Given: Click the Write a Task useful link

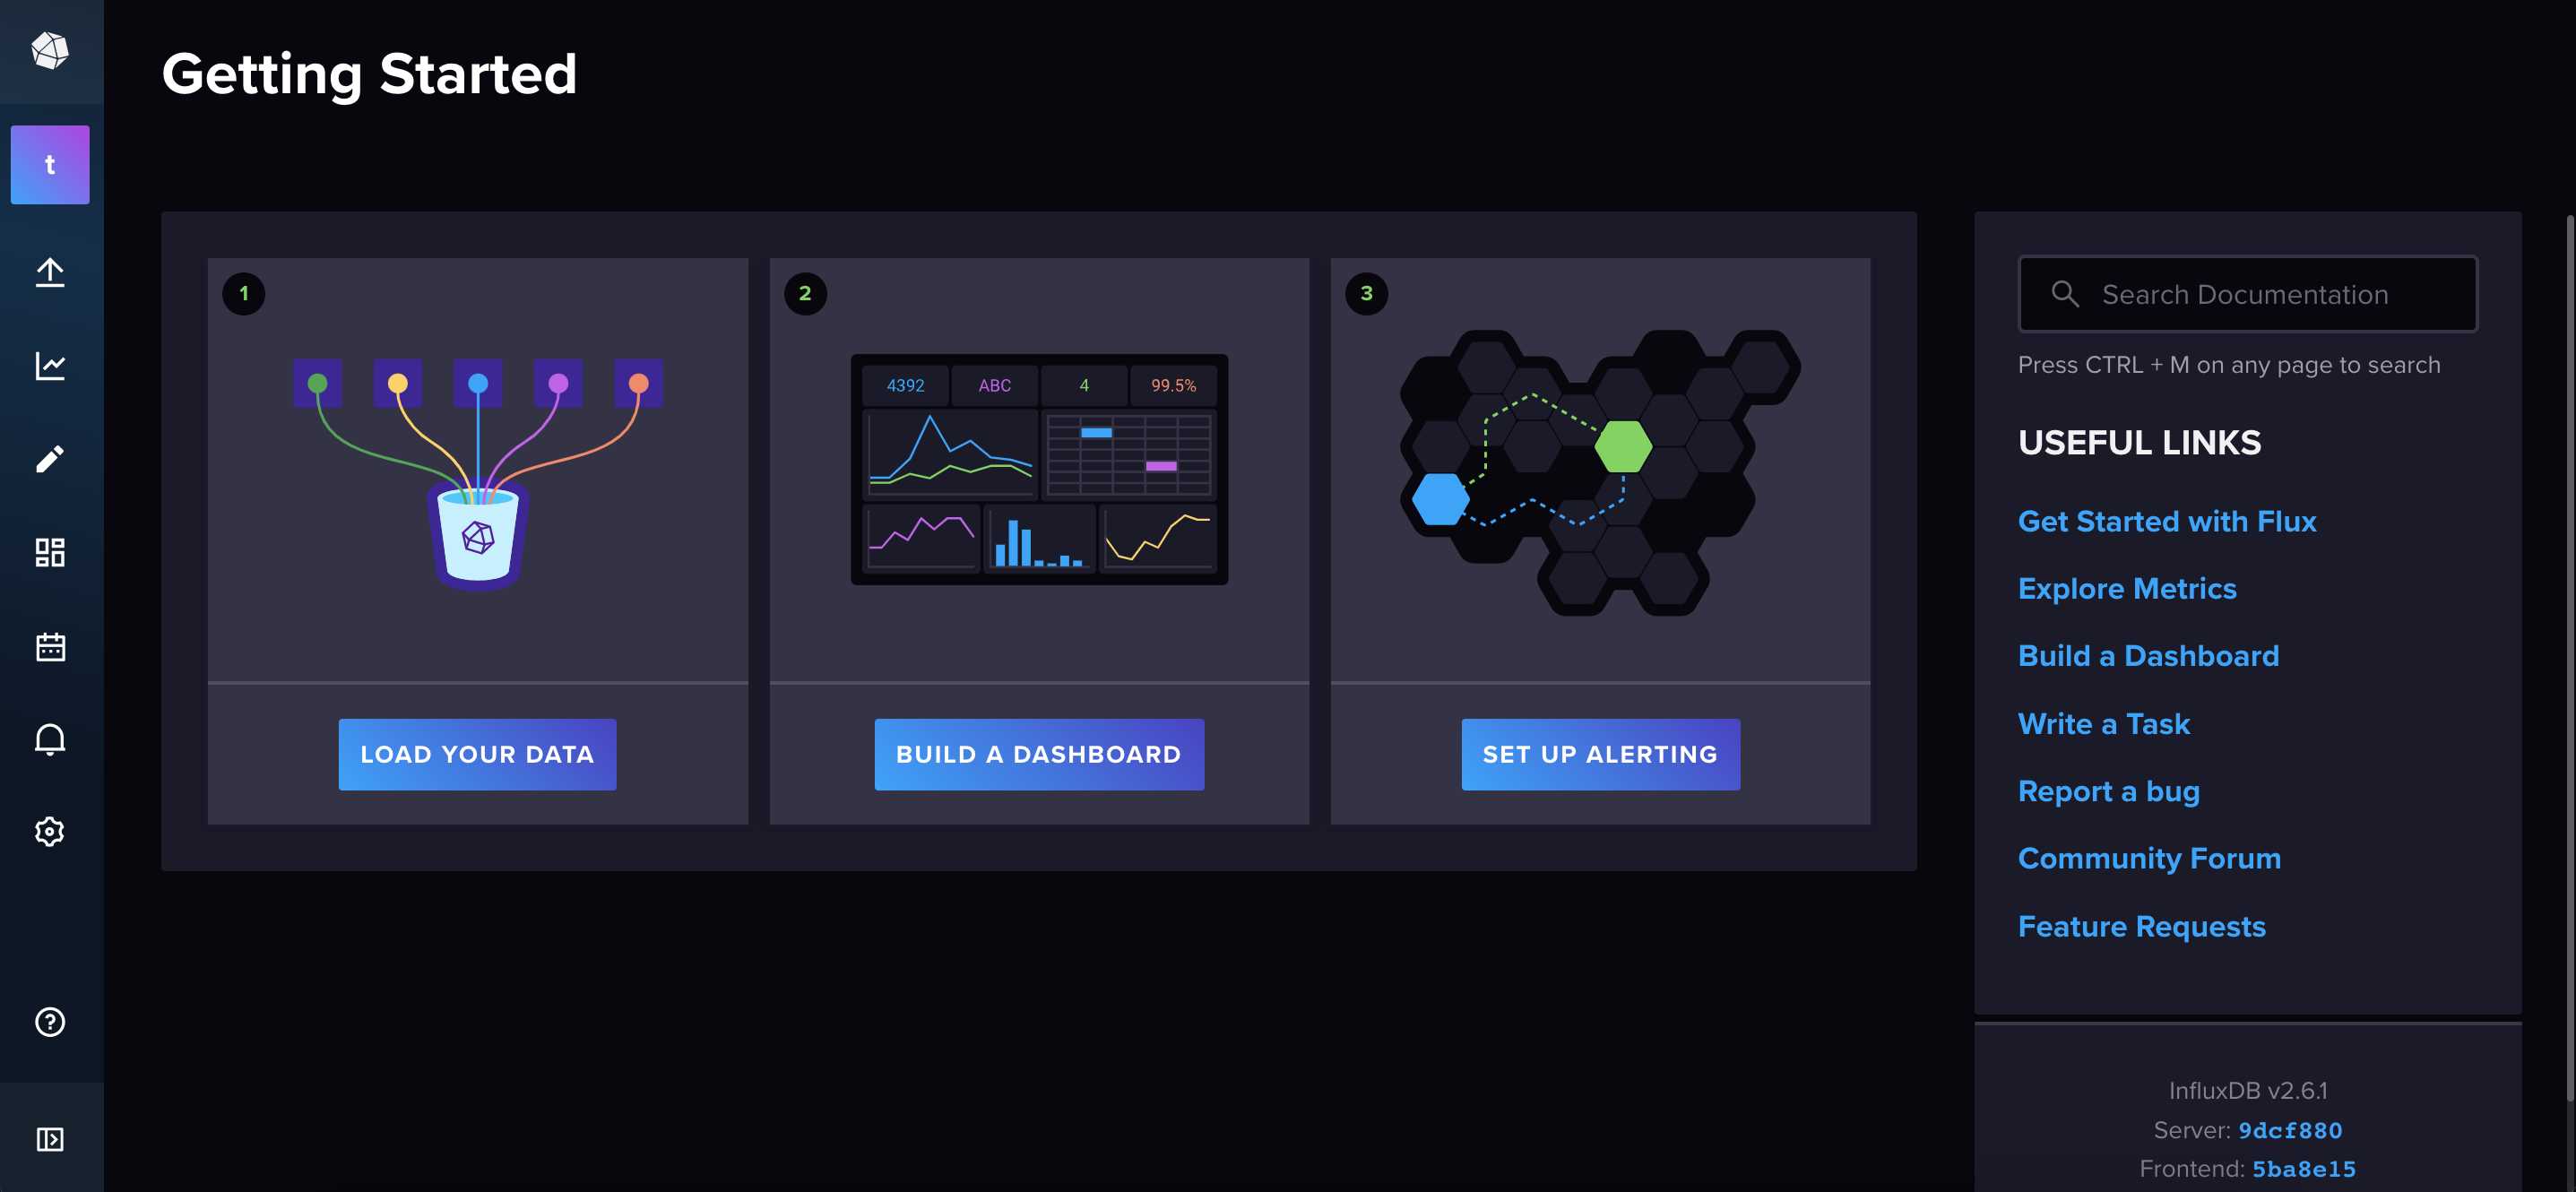Looking at the screenshot, I should click(x=2105, y=724).
